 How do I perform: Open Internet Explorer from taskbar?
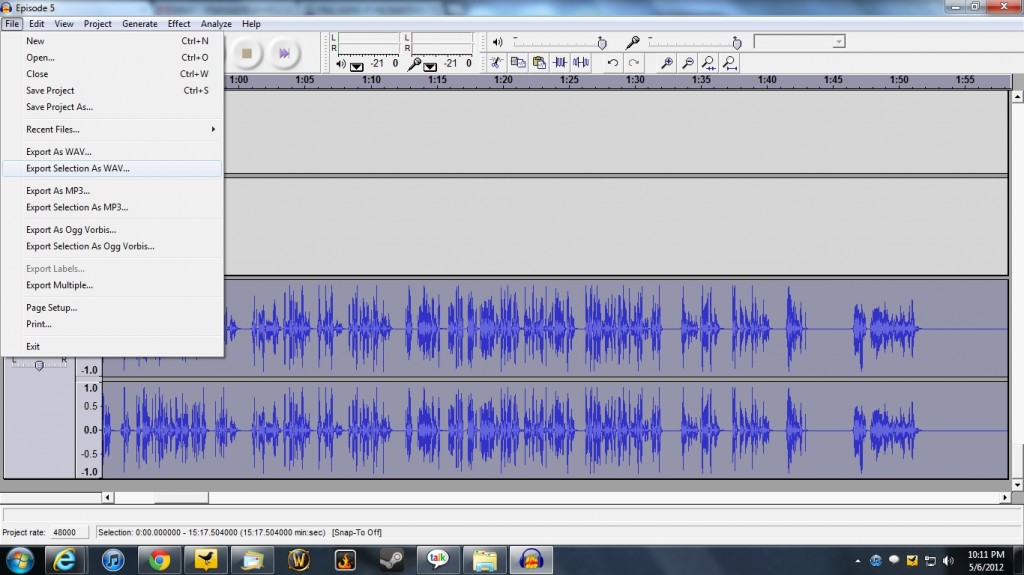tap(64, 561)
